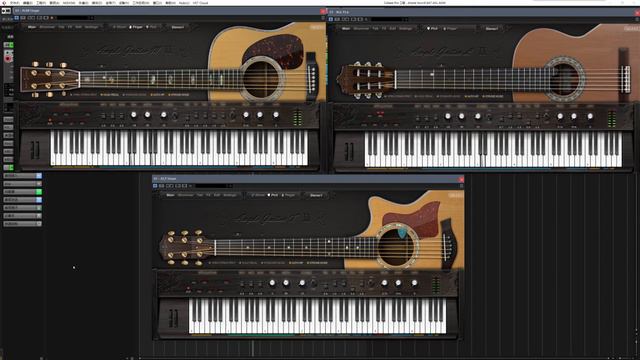
Task: Click last white knob on the nylon guitar control panel
Action: pyautogui.click(x=590, y=116)
